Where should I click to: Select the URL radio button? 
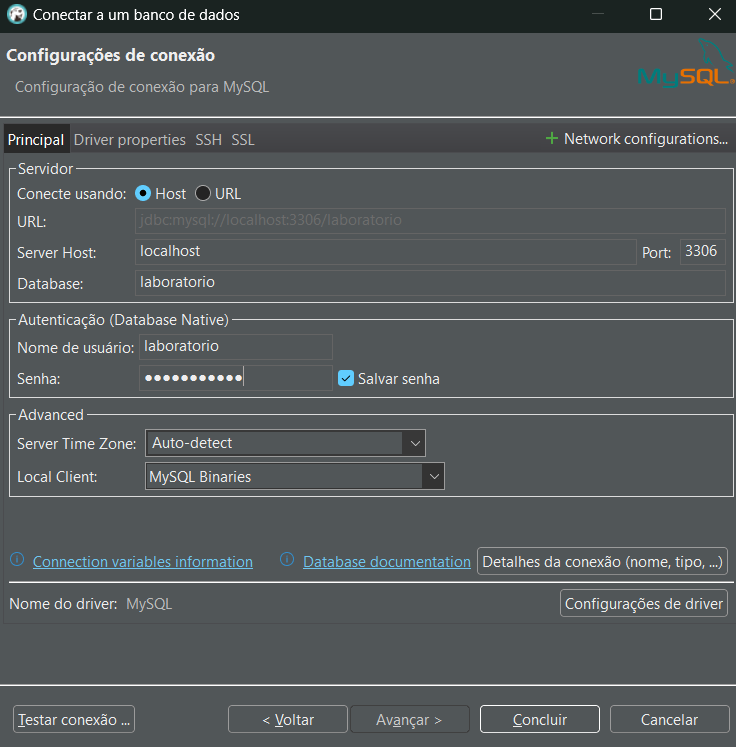[203, 194]
